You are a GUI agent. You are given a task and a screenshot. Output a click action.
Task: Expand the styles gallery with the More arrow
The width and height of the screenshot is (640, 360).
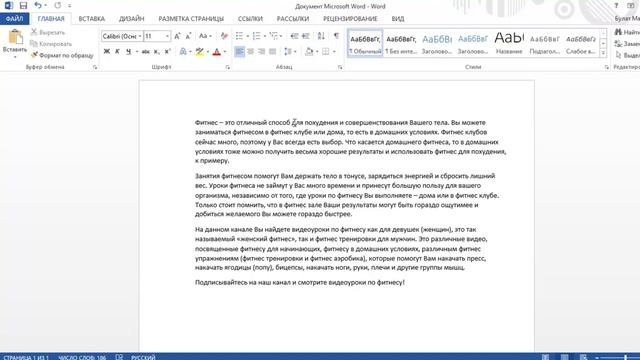603,53
